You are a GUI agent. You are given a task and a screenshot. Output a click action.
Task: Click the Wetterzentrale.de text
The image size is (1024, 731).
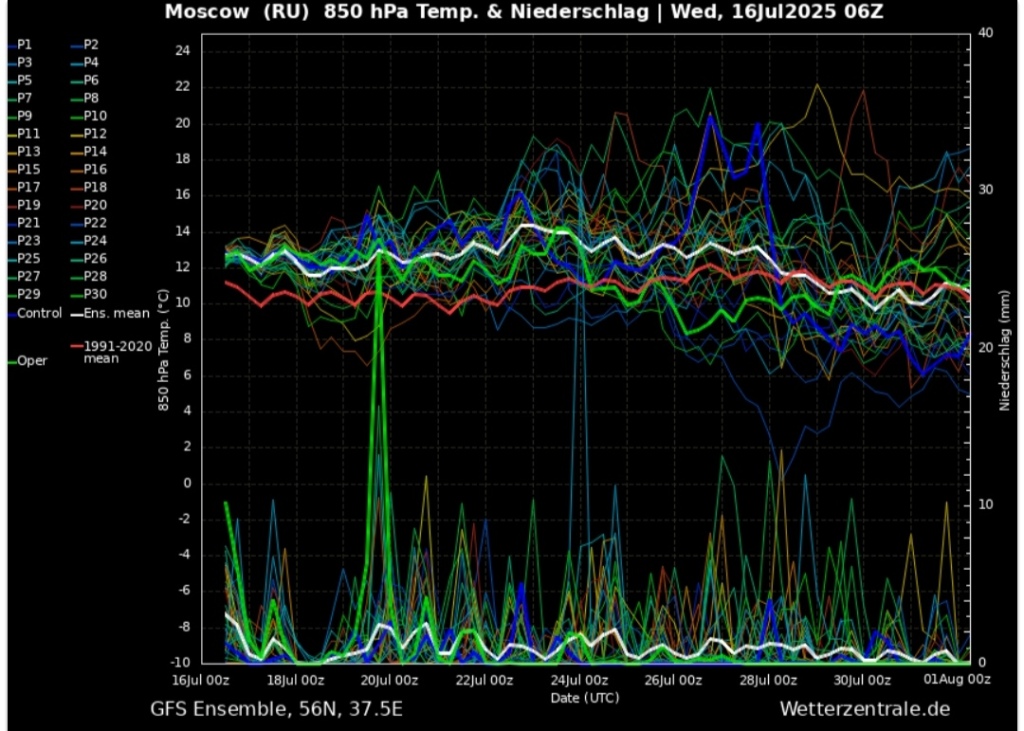[x=864, y=709]
